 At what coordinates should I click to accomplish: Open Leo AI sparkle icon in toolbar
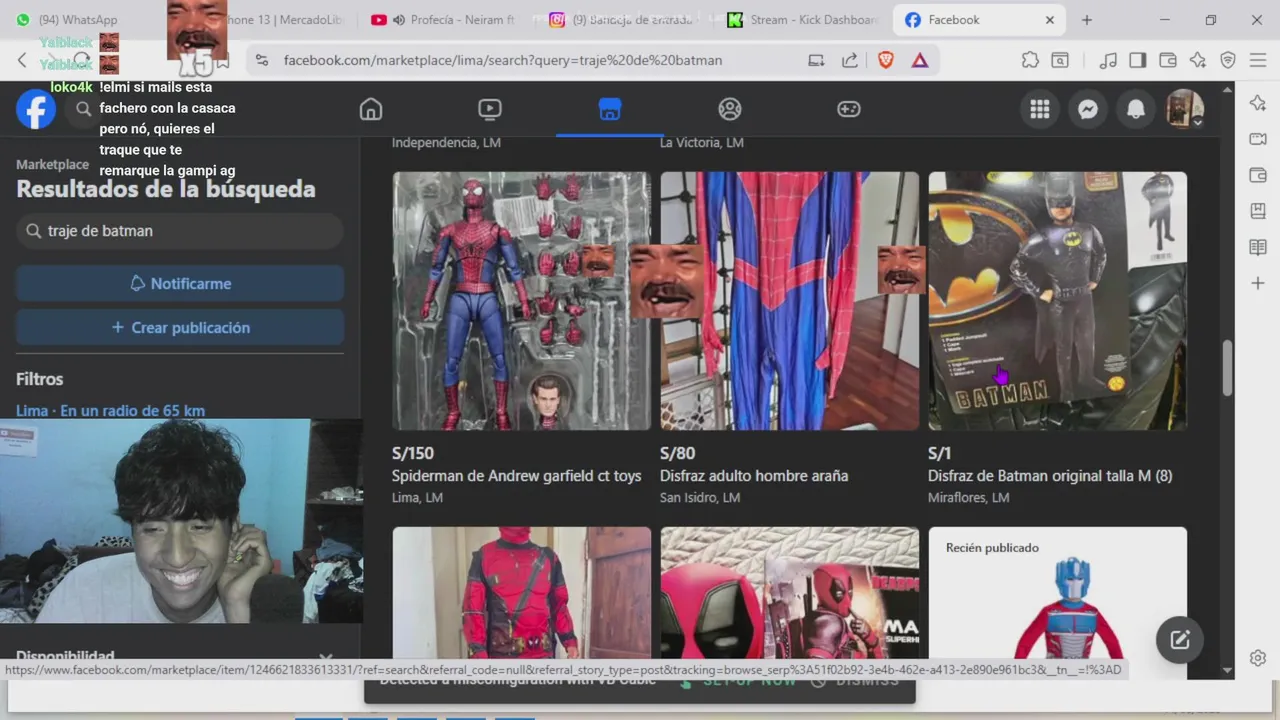1198,60
